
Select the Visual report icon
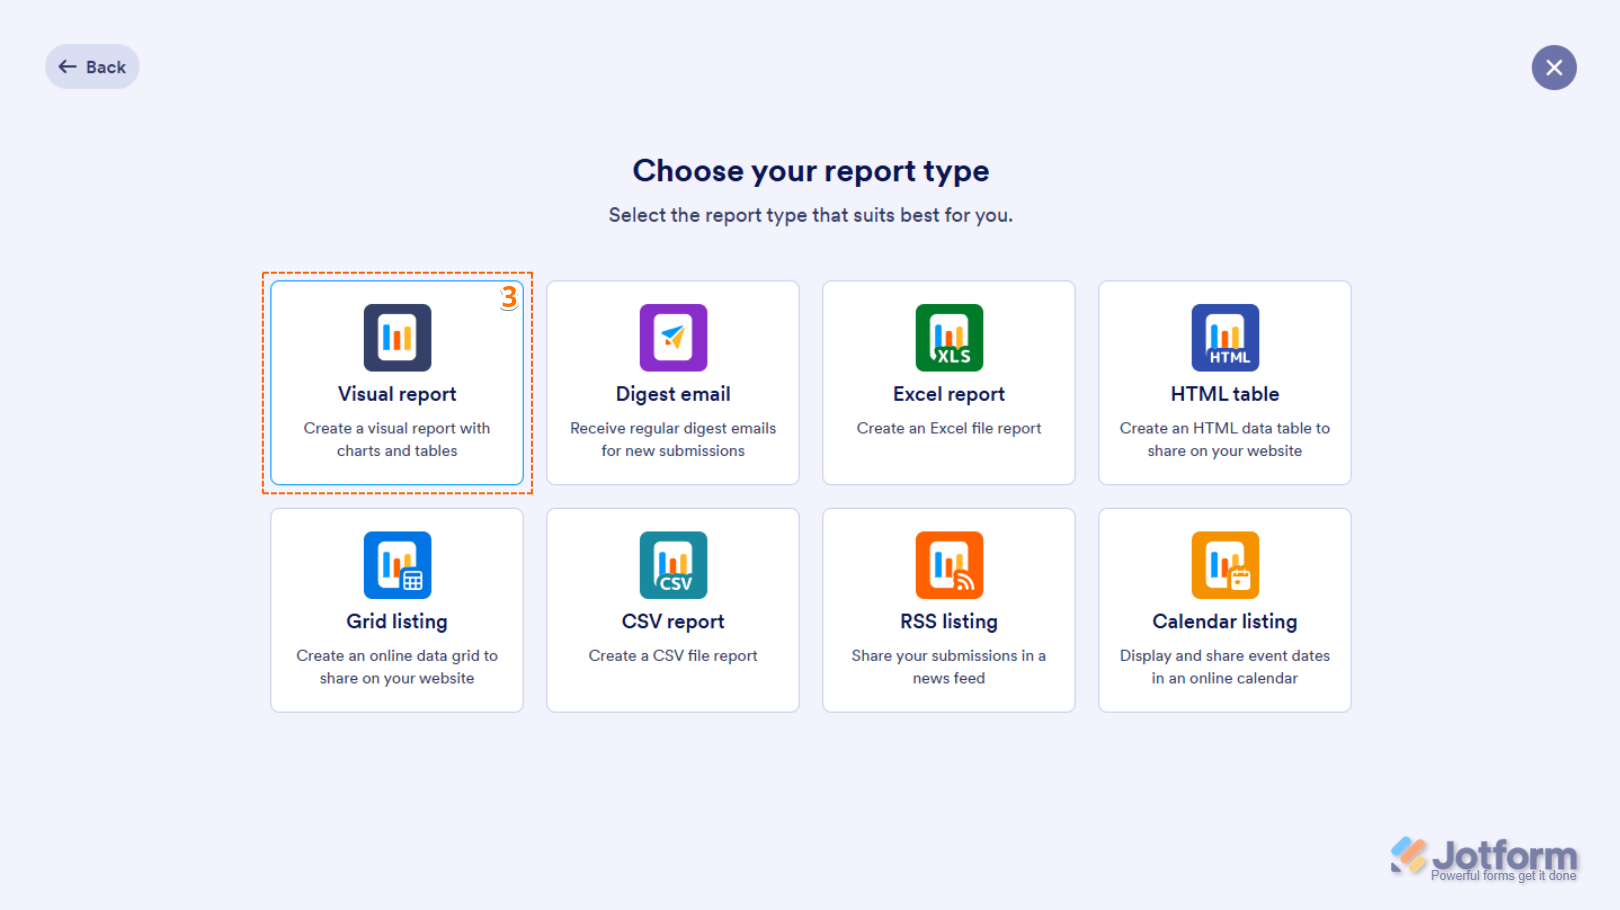(x=397, y=338)
